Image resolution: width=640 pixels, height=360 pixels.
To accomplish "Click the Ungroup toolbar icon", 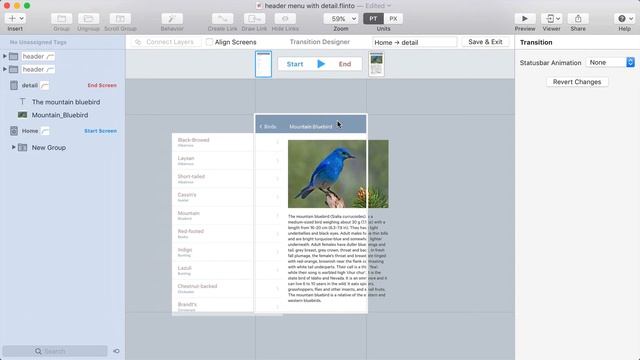I will (x=88, y=19).
